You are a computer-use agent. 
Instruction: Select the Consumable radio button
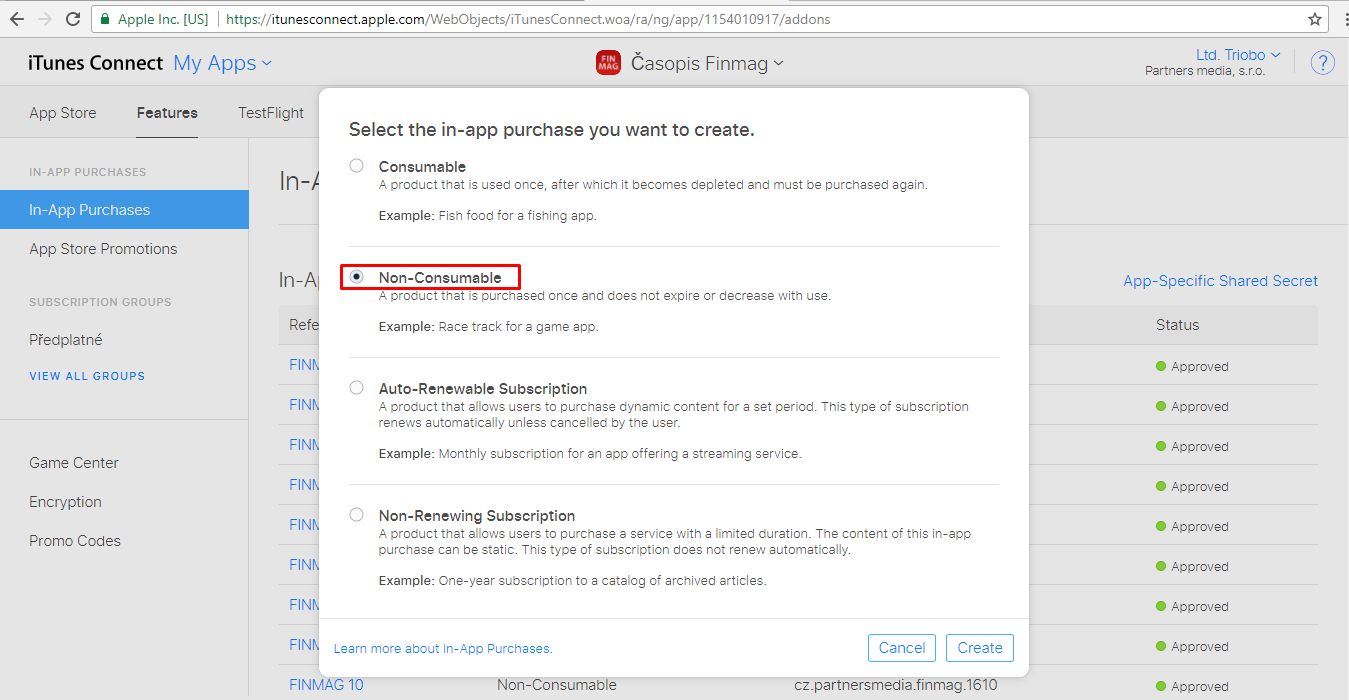click(x=356, y=166)
